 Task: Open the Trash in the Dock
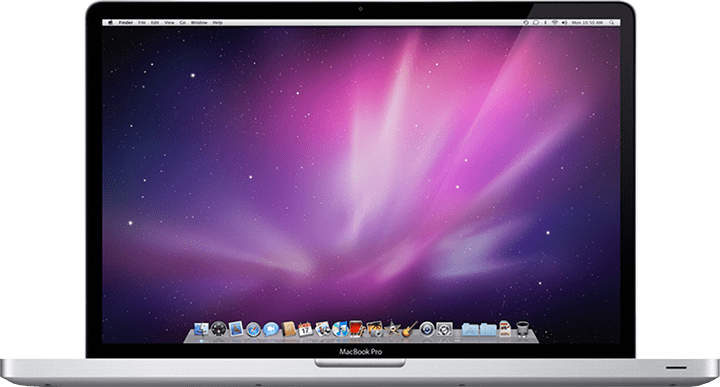523,329
